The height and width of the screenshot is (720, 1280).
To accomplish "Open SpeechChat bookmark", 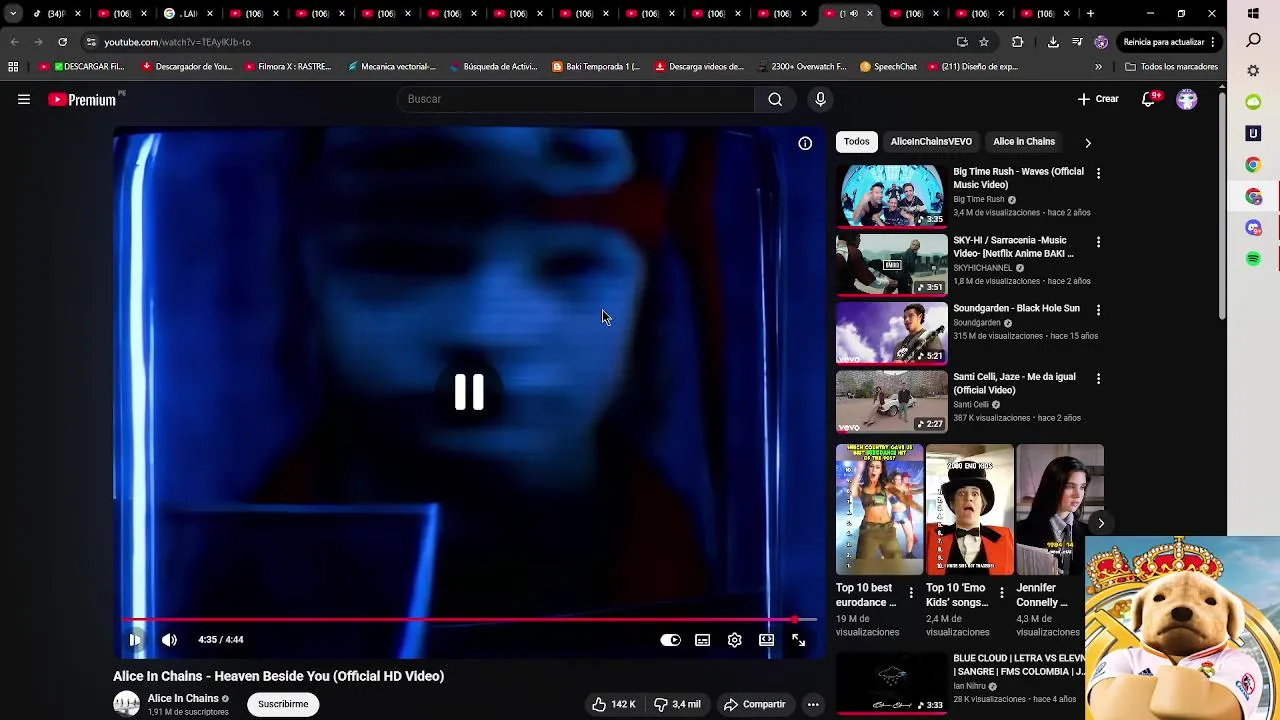I will click(888, 67).
